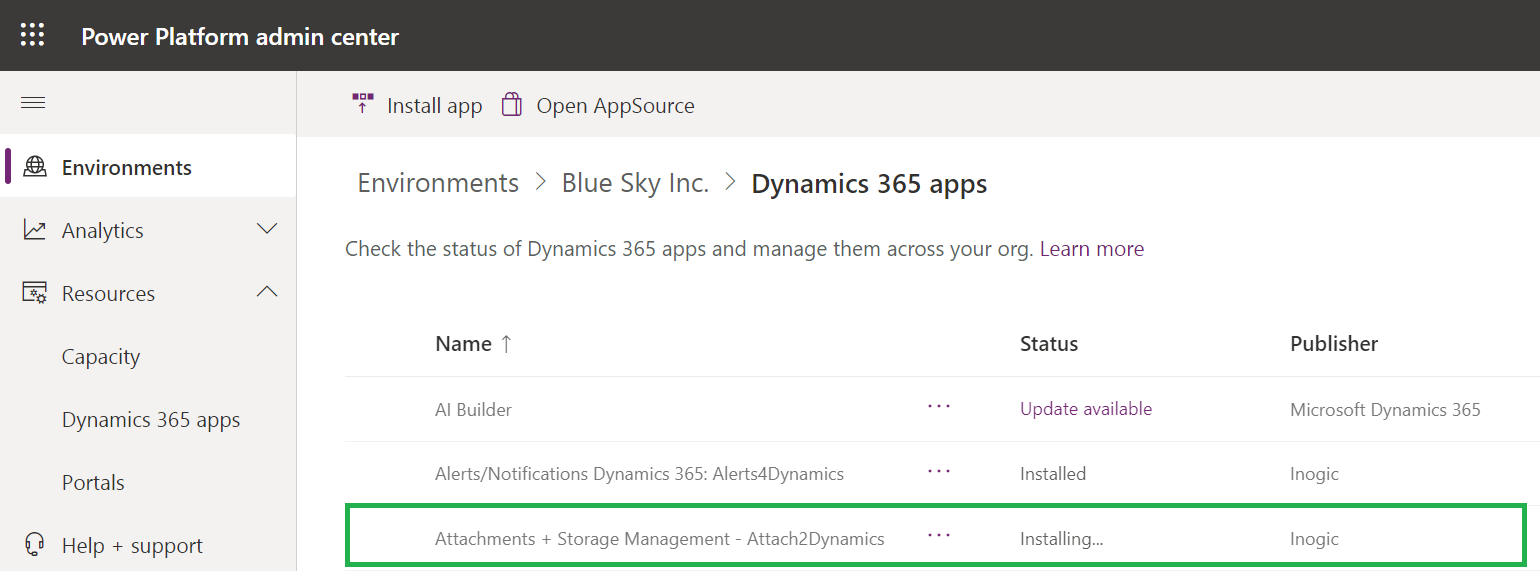Screen dimensions: 1540x571
Task: Sort by the Status column header
Action: pos(1049,343)
